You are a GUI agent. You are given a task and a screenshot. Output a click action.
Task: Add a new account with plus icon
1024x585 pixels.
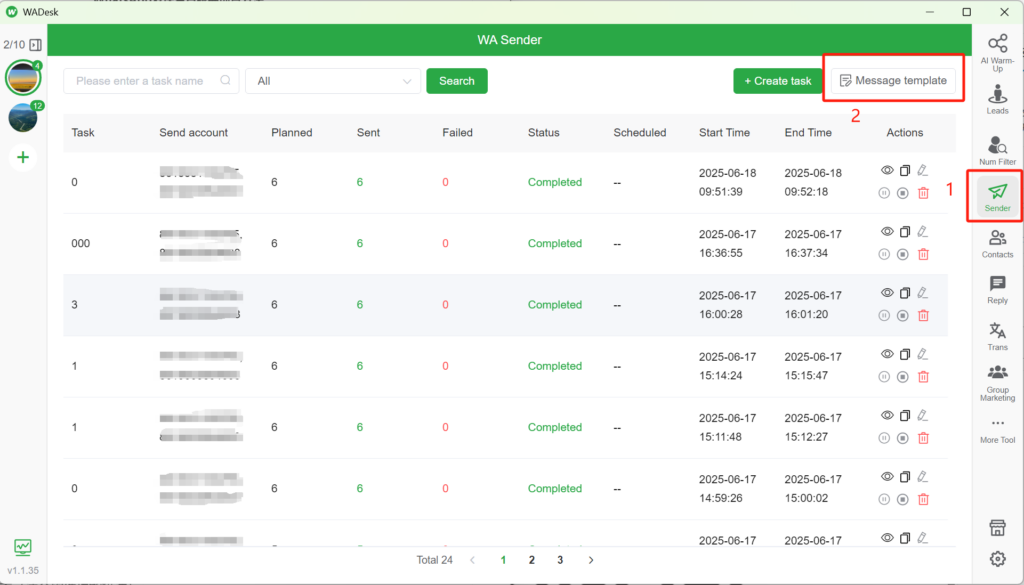tap(23, 157)
